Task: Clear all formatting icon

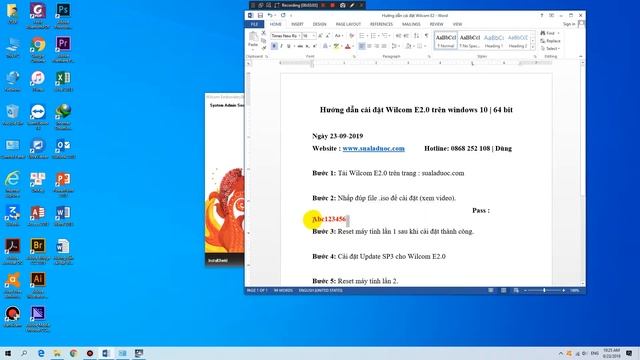Action: coord(351,36)
